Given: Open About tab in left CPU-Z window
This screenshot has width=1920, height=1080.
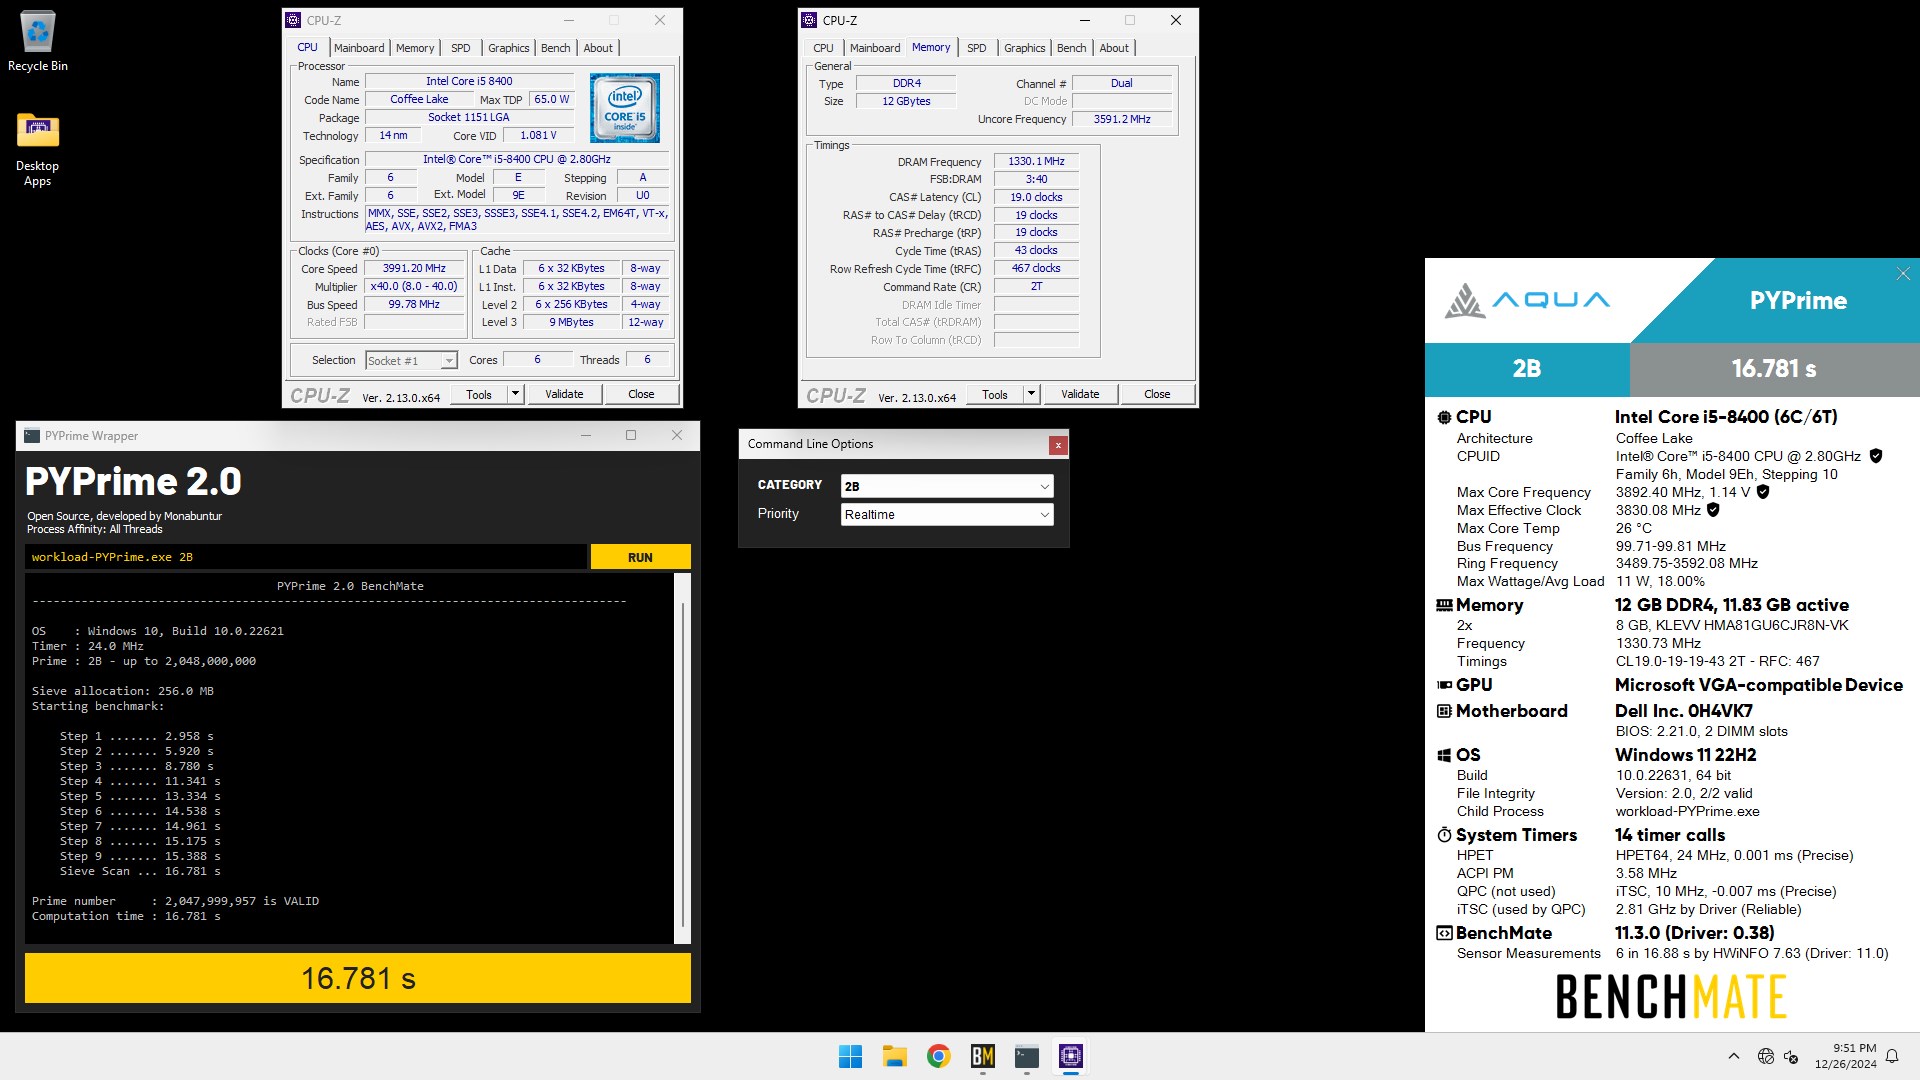Looking at the screenshot, I should (x=598, y=48).
